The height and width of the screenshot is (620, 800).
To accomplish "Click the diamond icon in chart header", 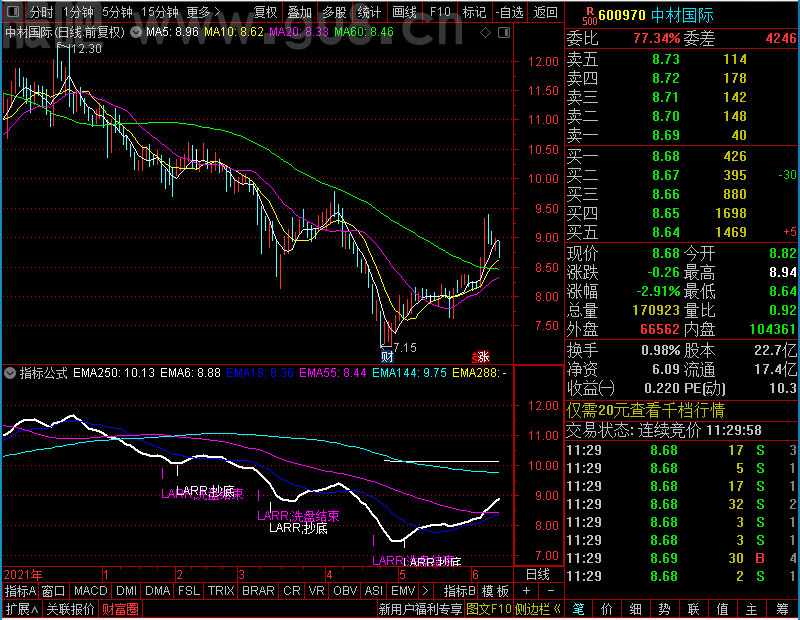I will tap(485, 33).
